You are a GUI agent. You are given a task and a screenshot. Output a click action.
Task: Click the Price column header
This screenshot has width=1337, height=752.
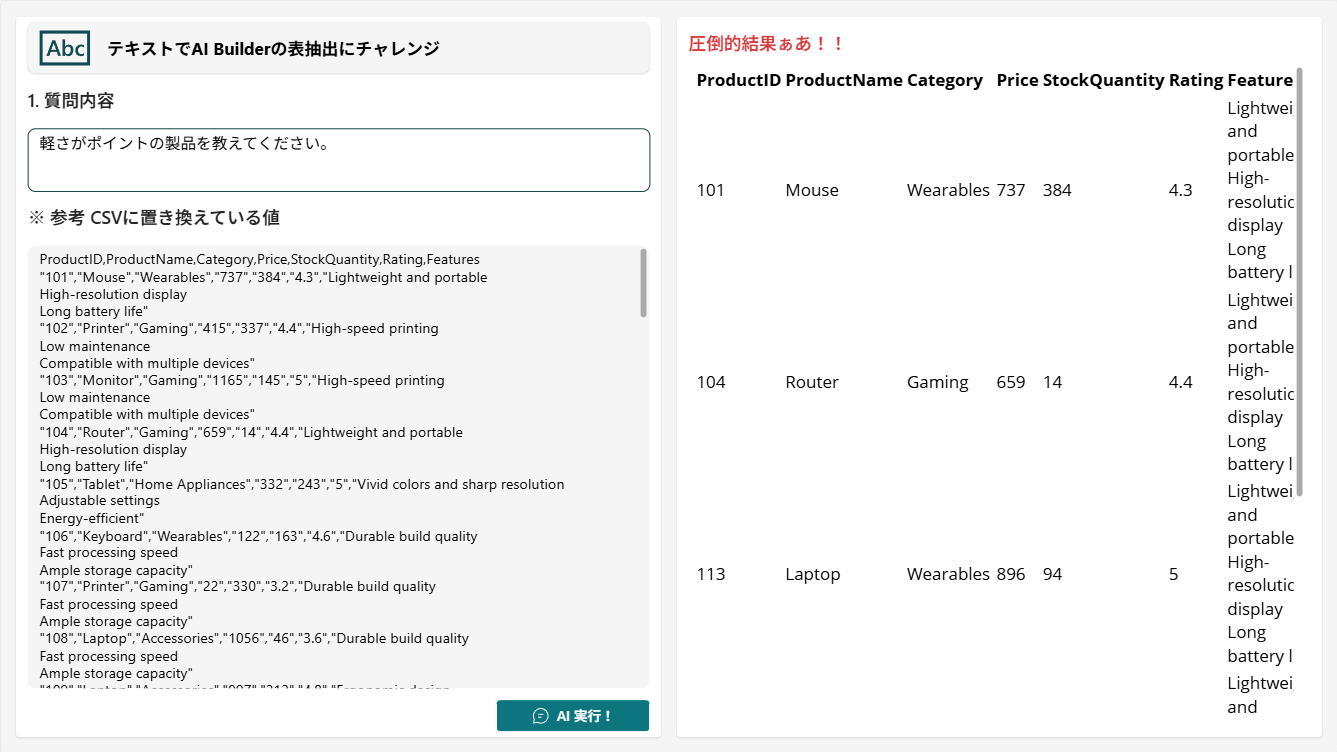tap(1017, 80)
